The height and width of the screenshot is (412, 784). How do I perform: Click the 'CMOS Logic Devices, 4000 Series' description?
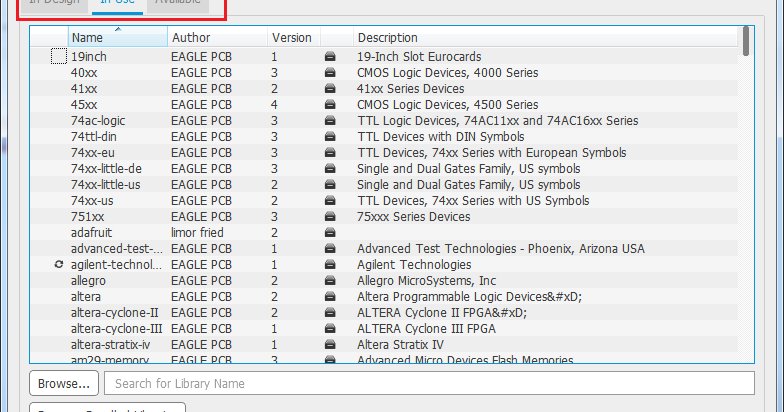click(x=448, y=72)
